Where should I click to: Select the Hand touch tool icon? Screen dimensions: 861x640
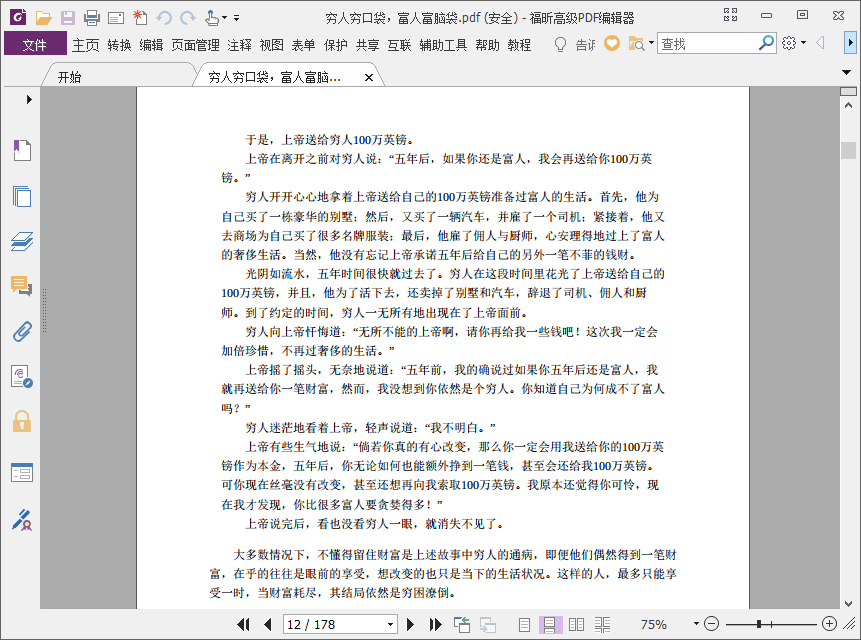click(x=212, y=18)
